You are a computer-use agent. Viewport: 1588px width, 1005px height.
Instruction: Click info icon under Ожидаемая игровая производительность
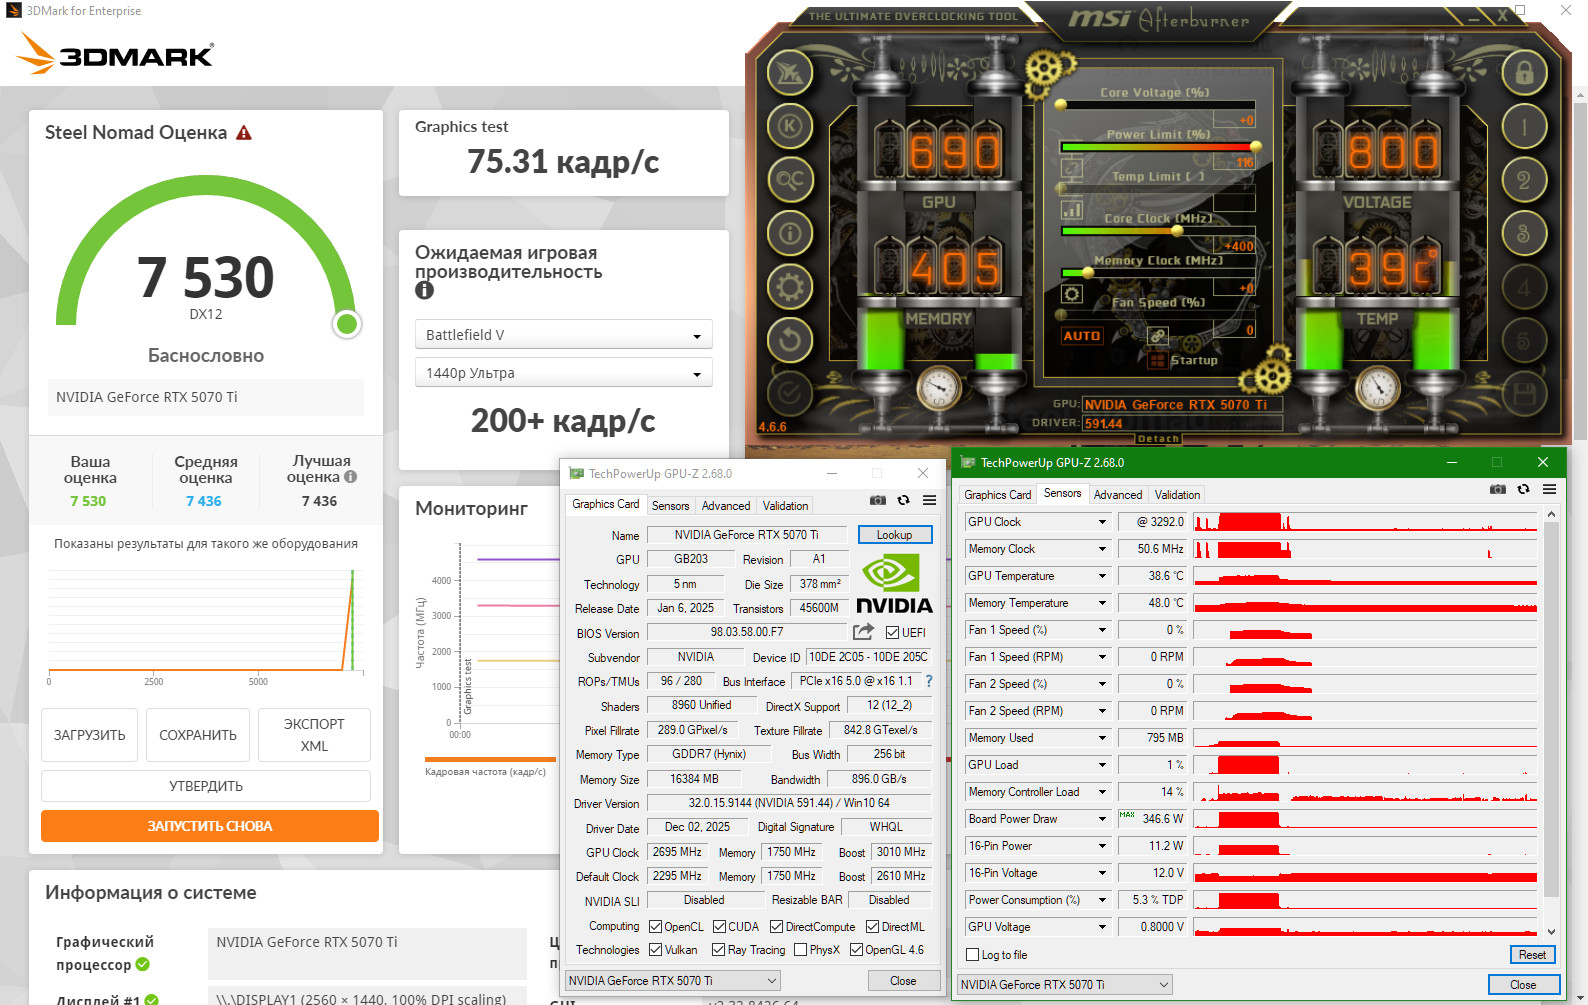click(425, 290)
